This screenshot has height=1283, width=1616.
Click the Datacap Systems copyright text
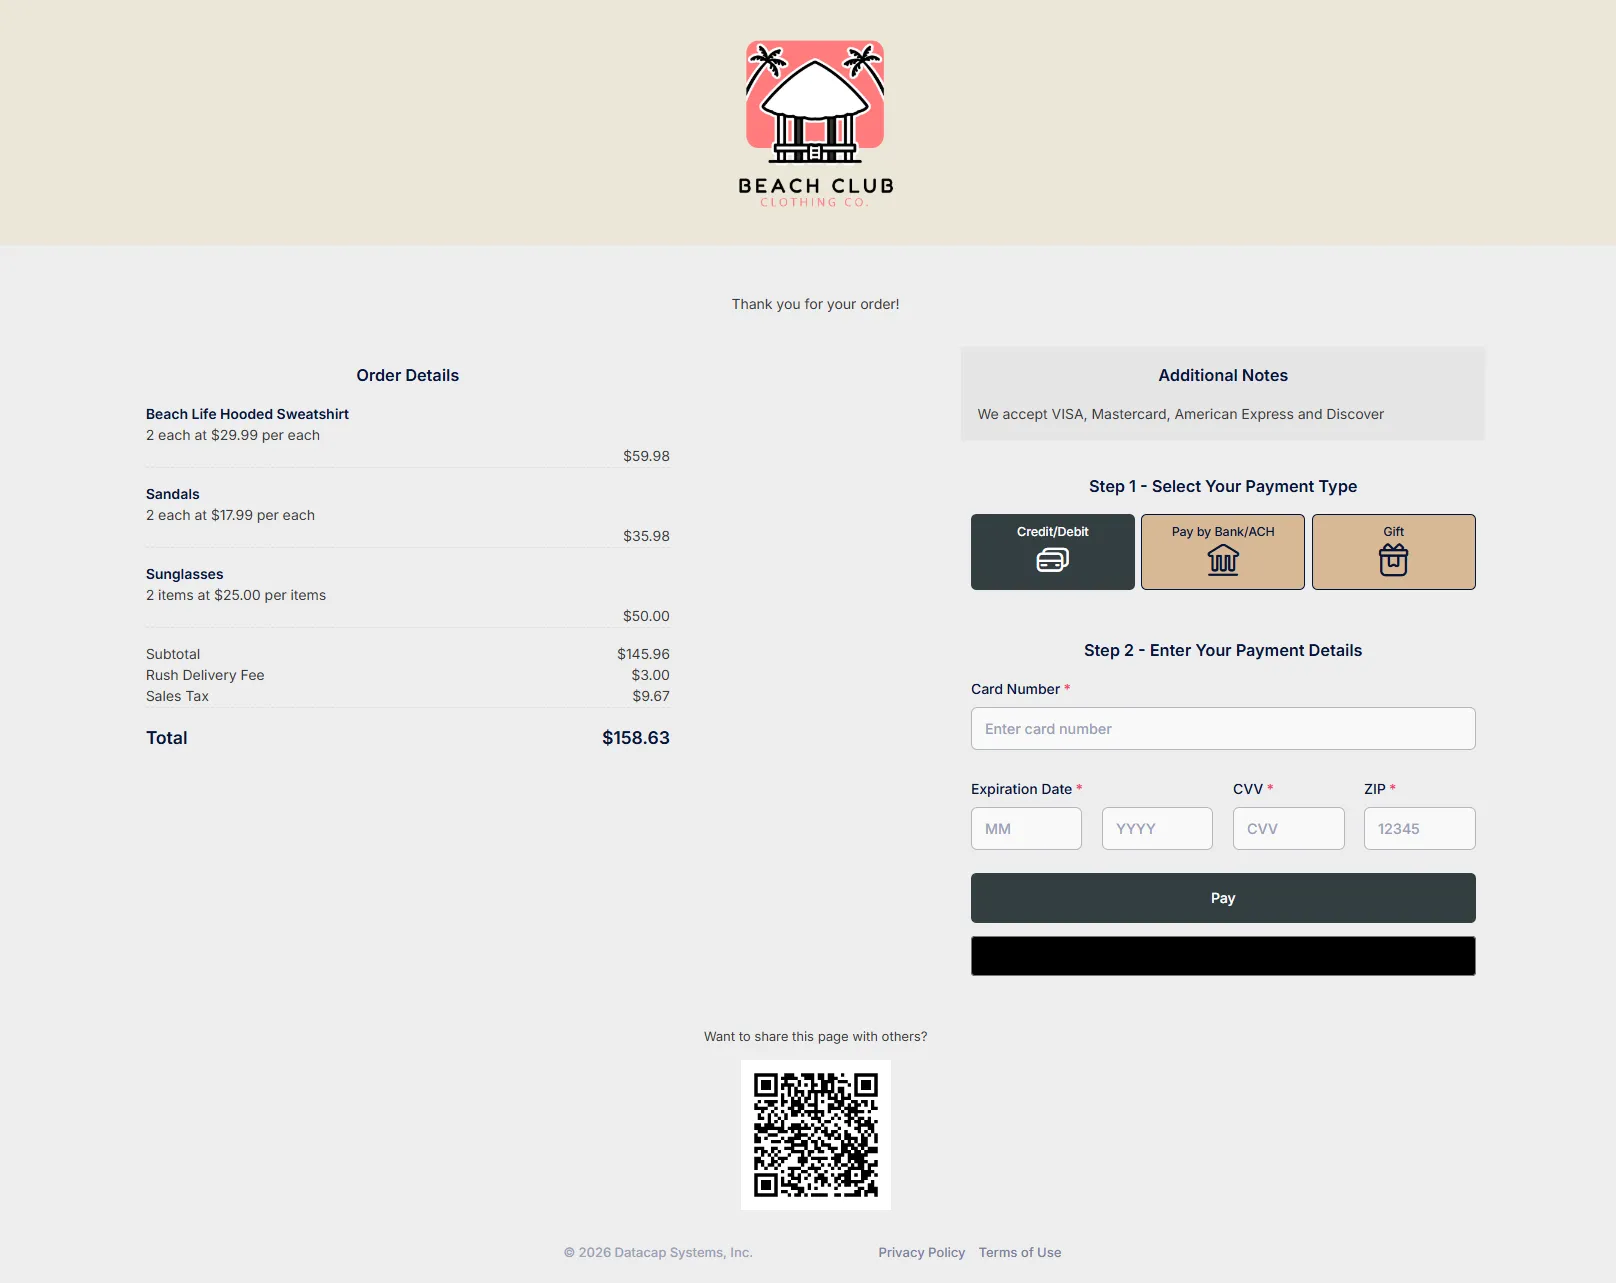coord(658,1252)
